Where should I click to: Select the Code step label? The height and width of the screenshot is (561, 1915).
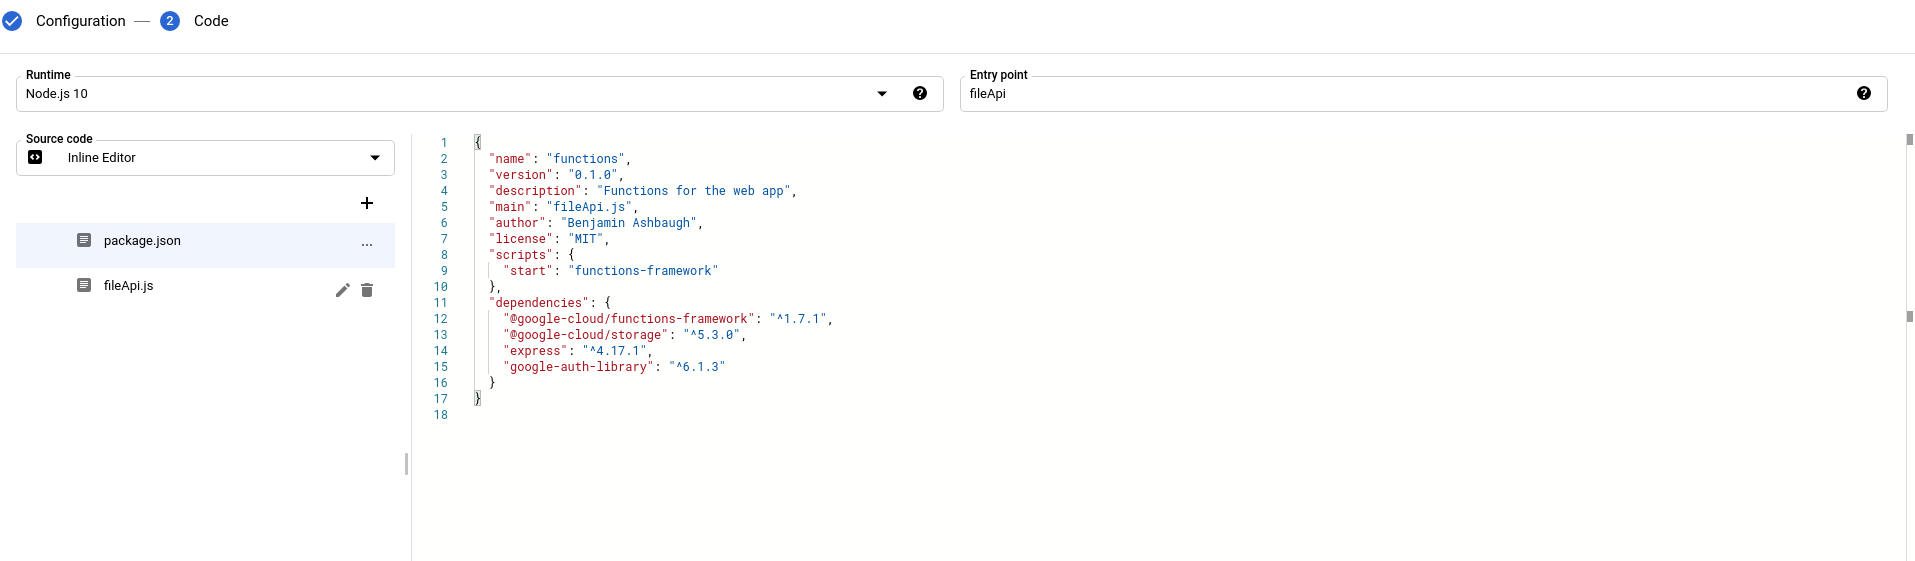[211, 21]
